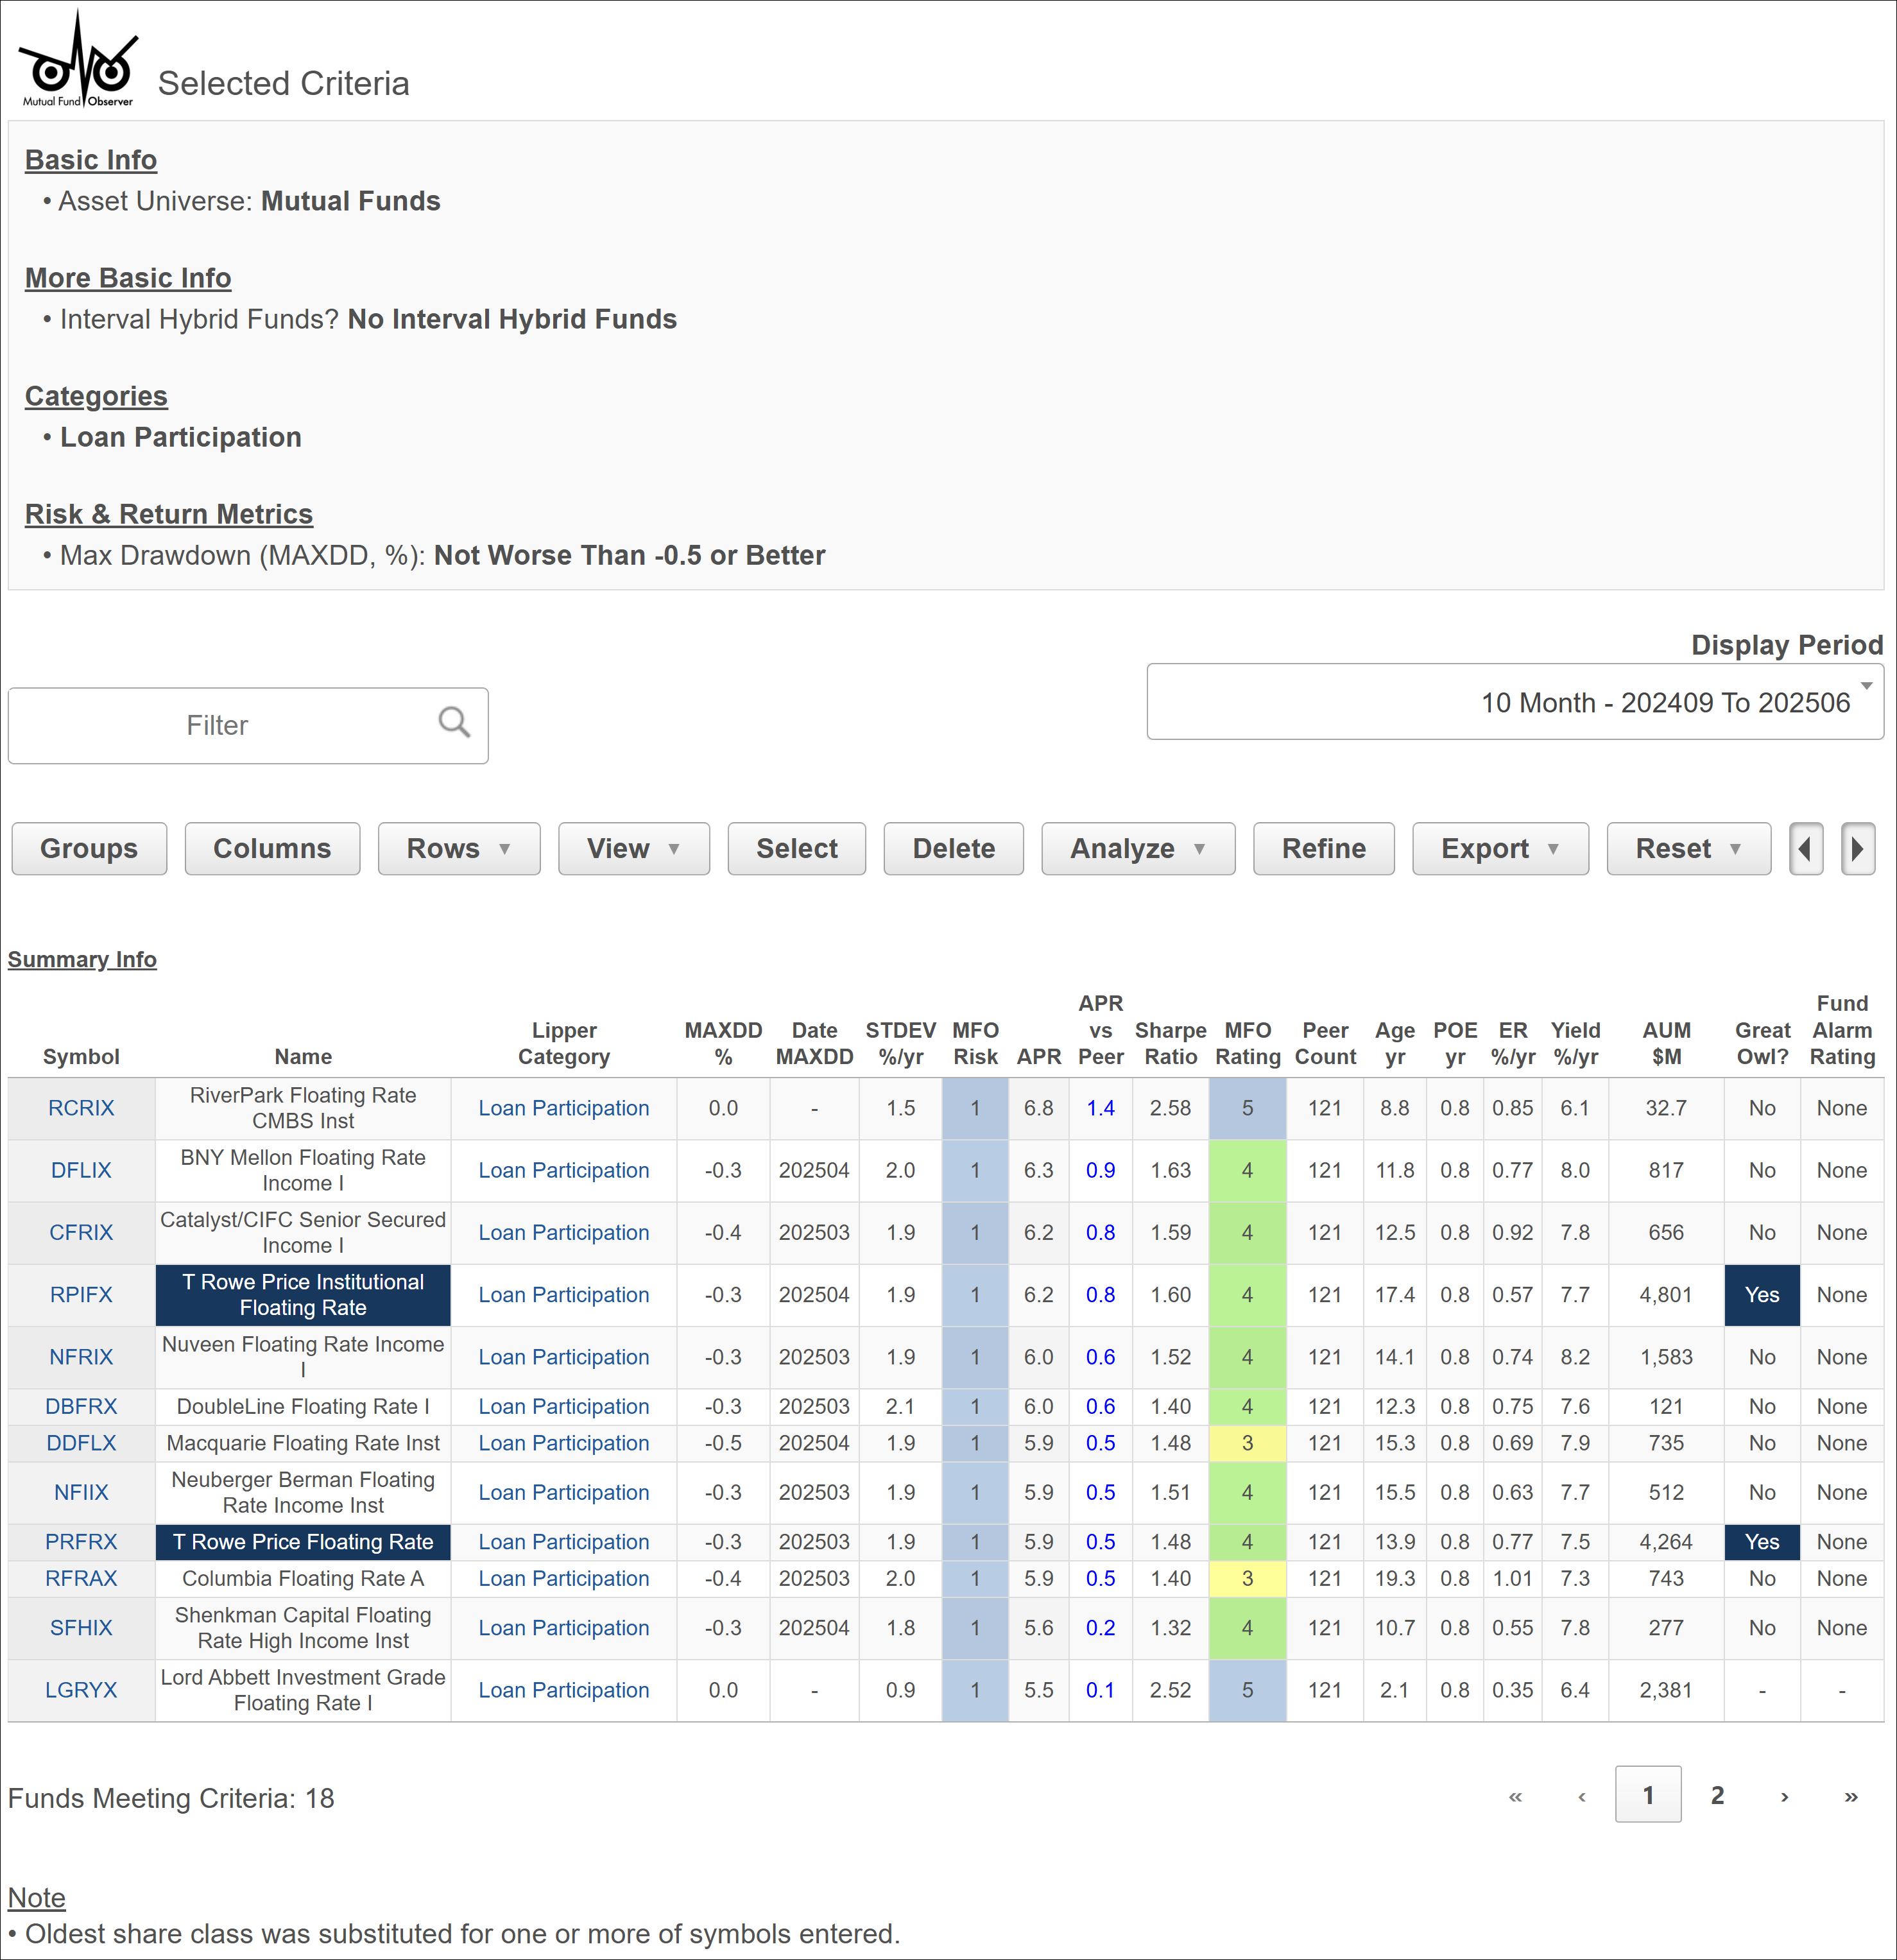This screenshot has height=1960, width=1897.
Task: Go to first page with double left chevron
Action: point(1515,1797)
